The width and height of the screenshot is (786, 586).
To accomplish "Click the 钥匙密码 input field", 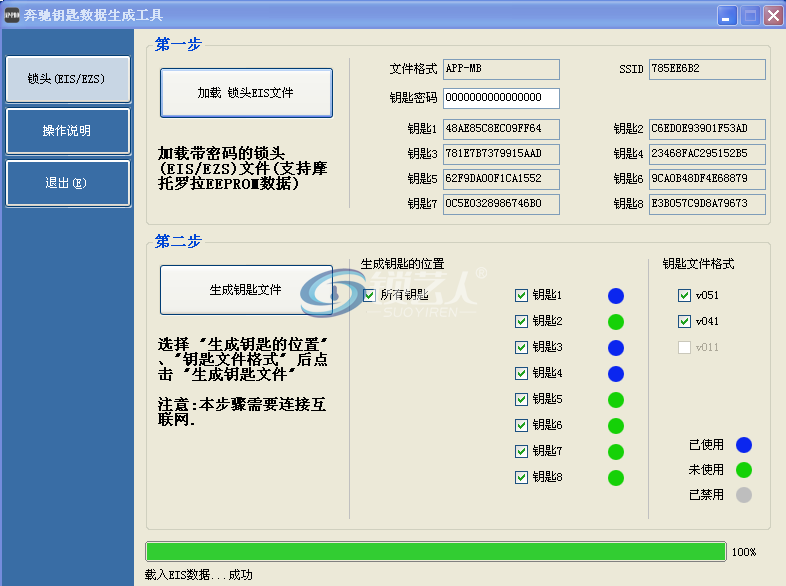I will click(x=501, y=98).
